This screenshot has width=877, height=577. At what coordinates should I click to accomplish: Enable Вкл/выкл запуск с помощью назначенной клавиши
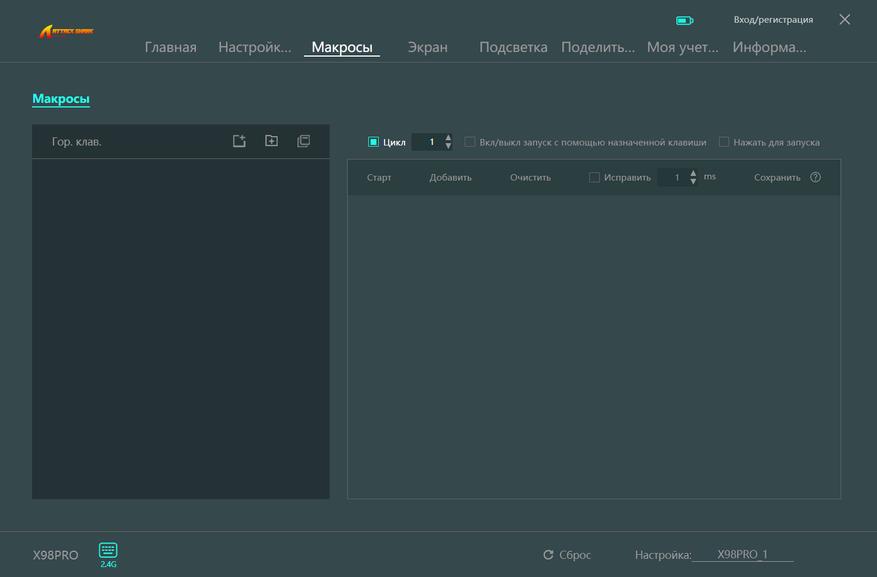[x=470, y=142]
